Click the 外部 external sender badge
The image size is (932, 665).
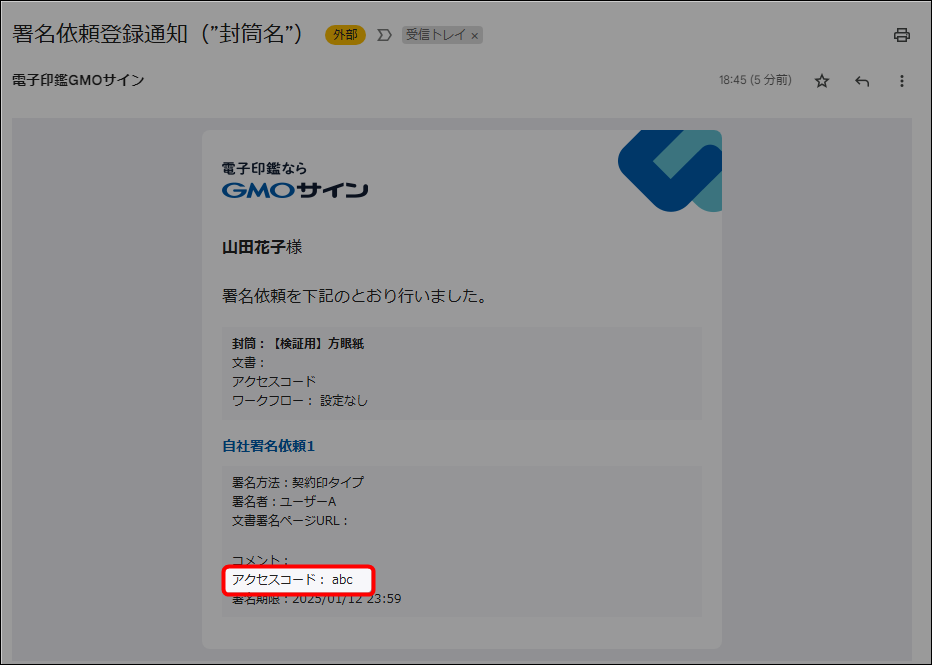tap(345, 35)
